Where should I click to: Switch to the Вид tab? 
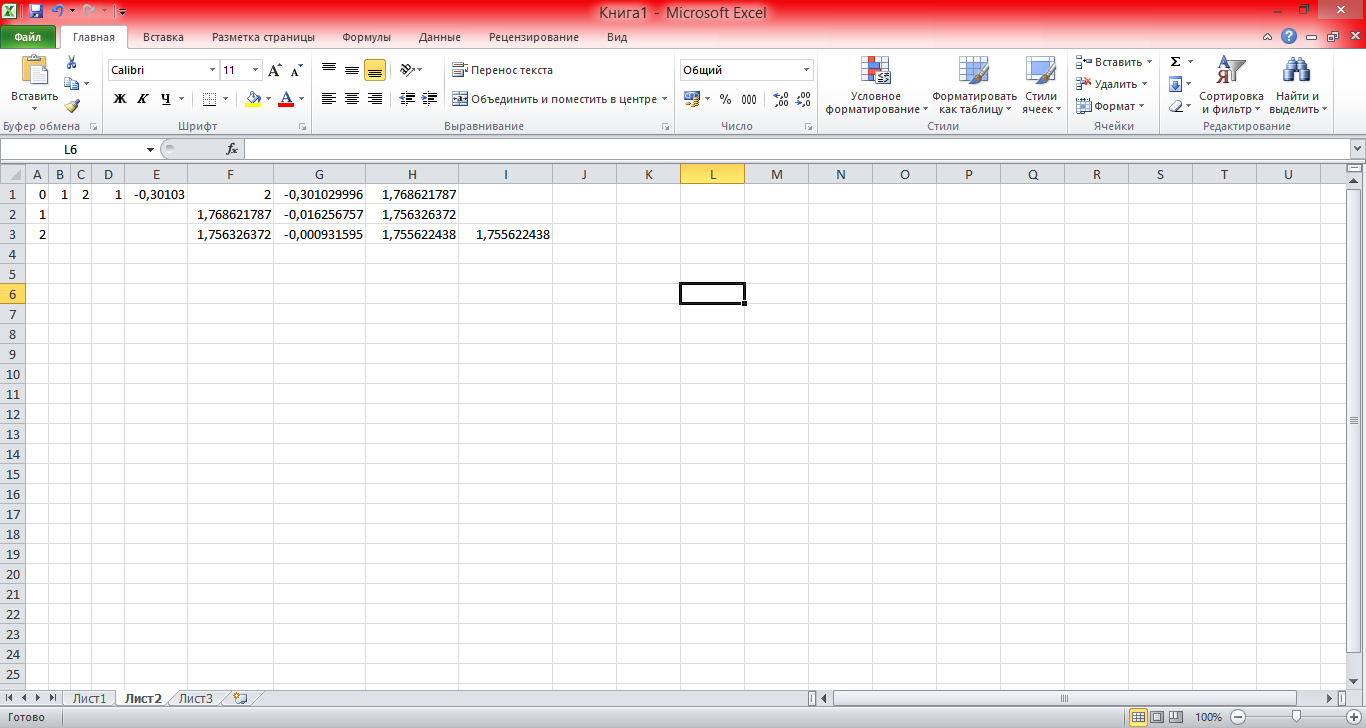pos(617,37)
